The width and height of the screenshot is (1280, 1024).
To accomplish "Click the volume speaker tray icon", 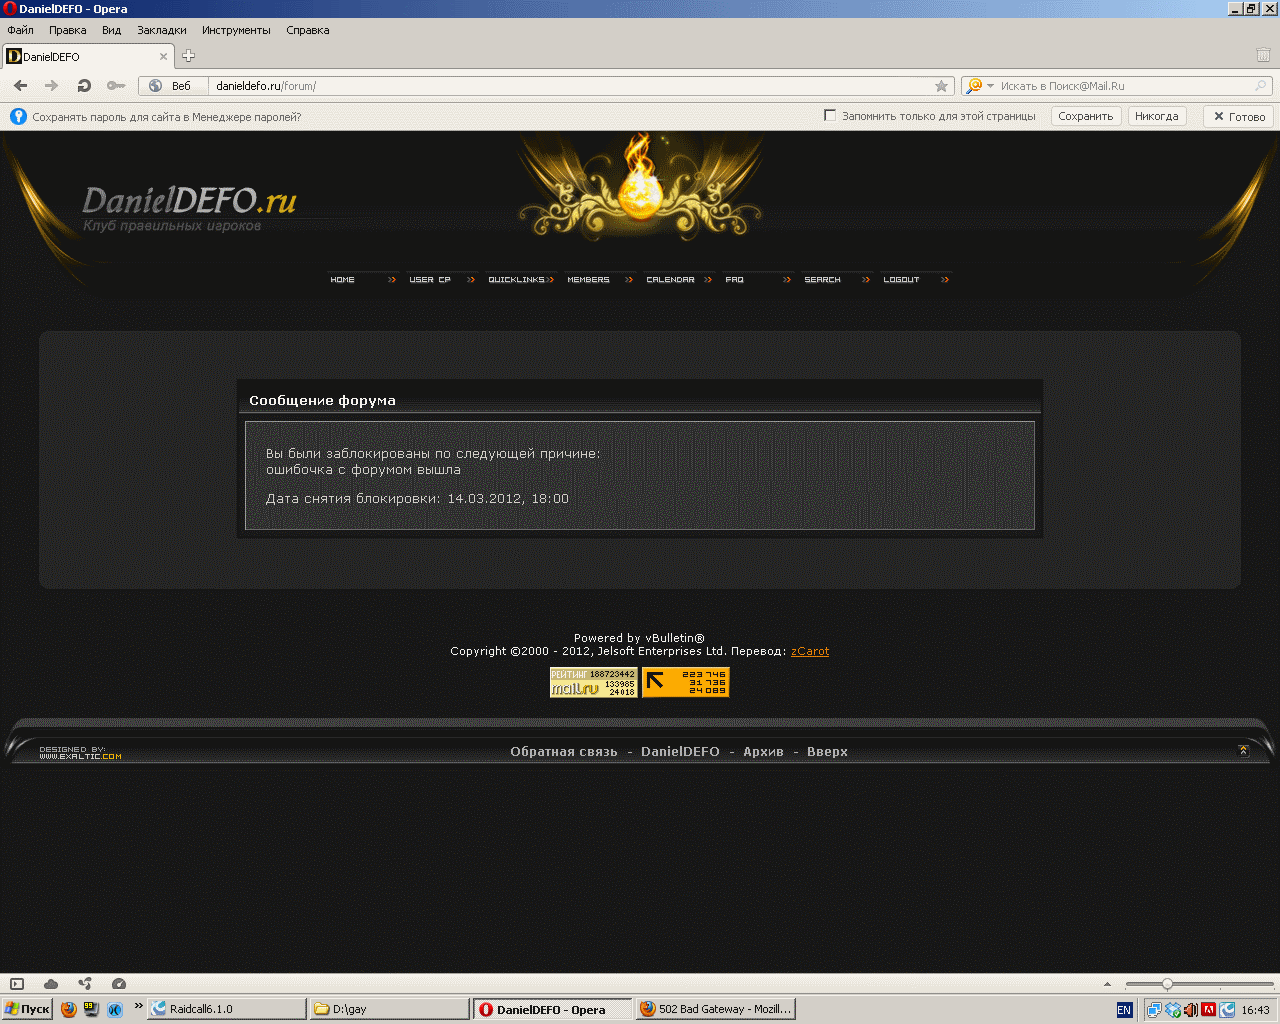I will click(1191, 1010).
